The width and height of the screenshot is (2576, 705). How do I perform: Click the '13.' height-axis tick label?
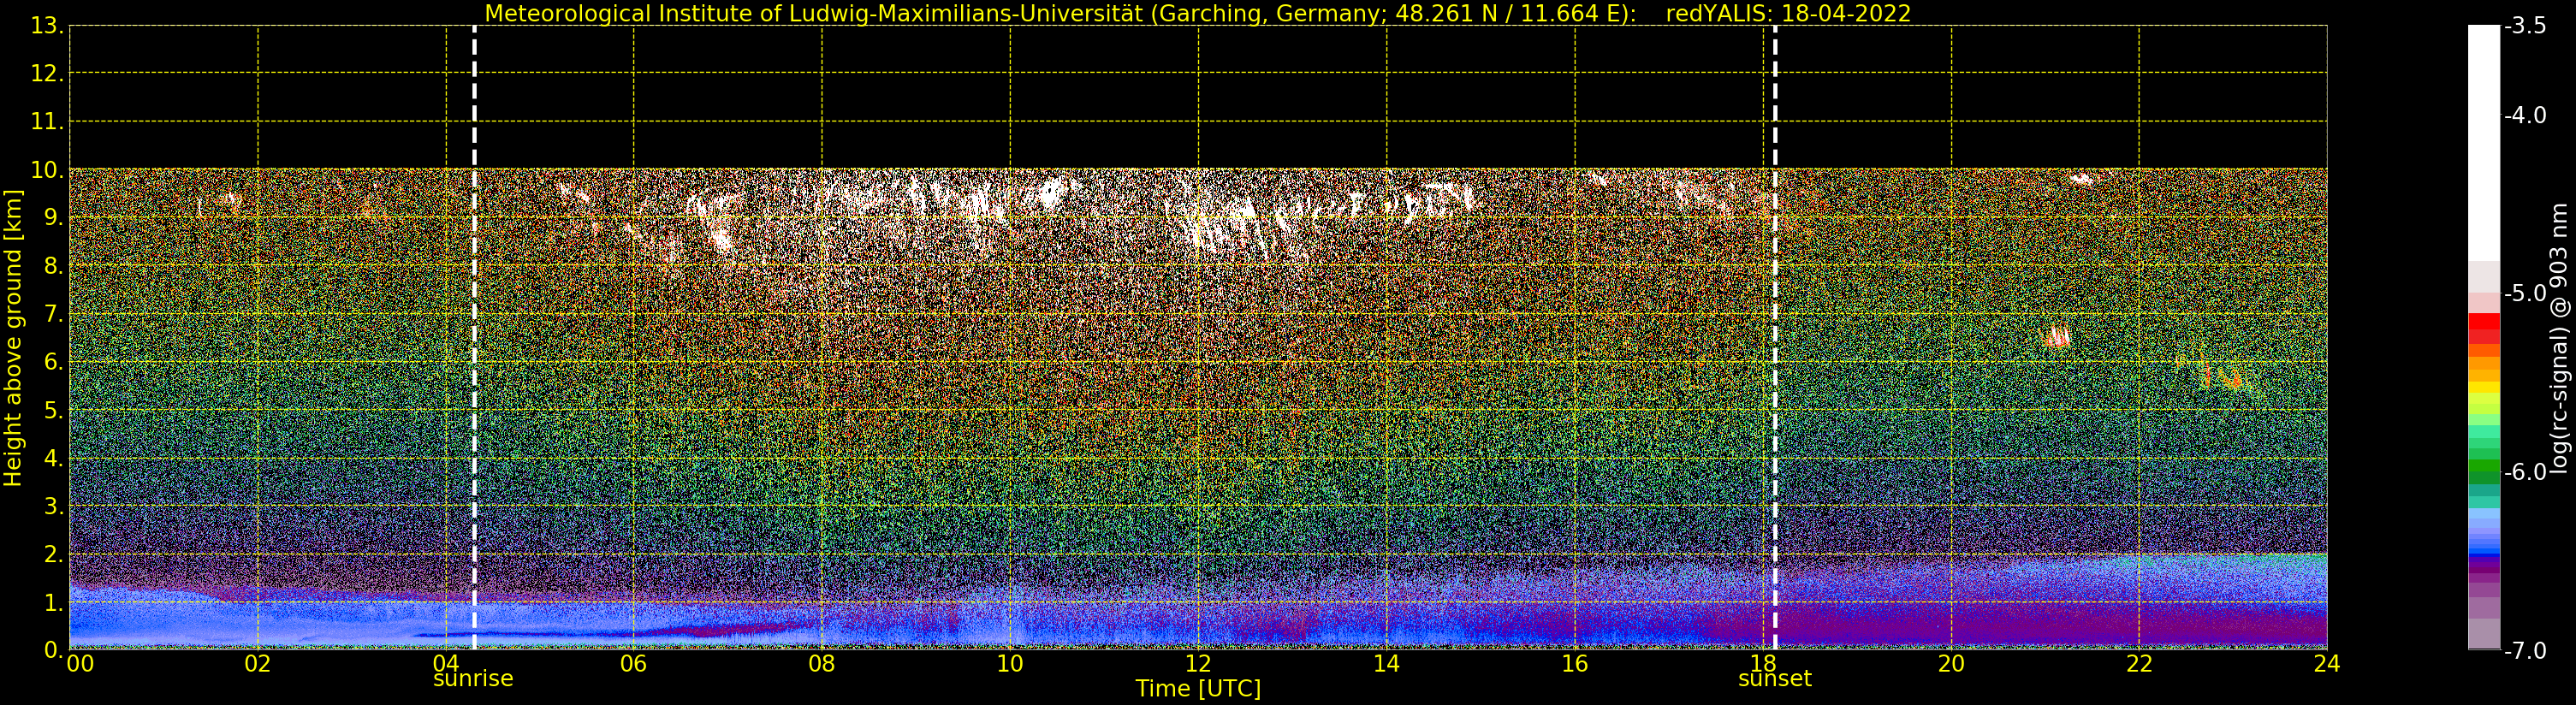[47, 26]
